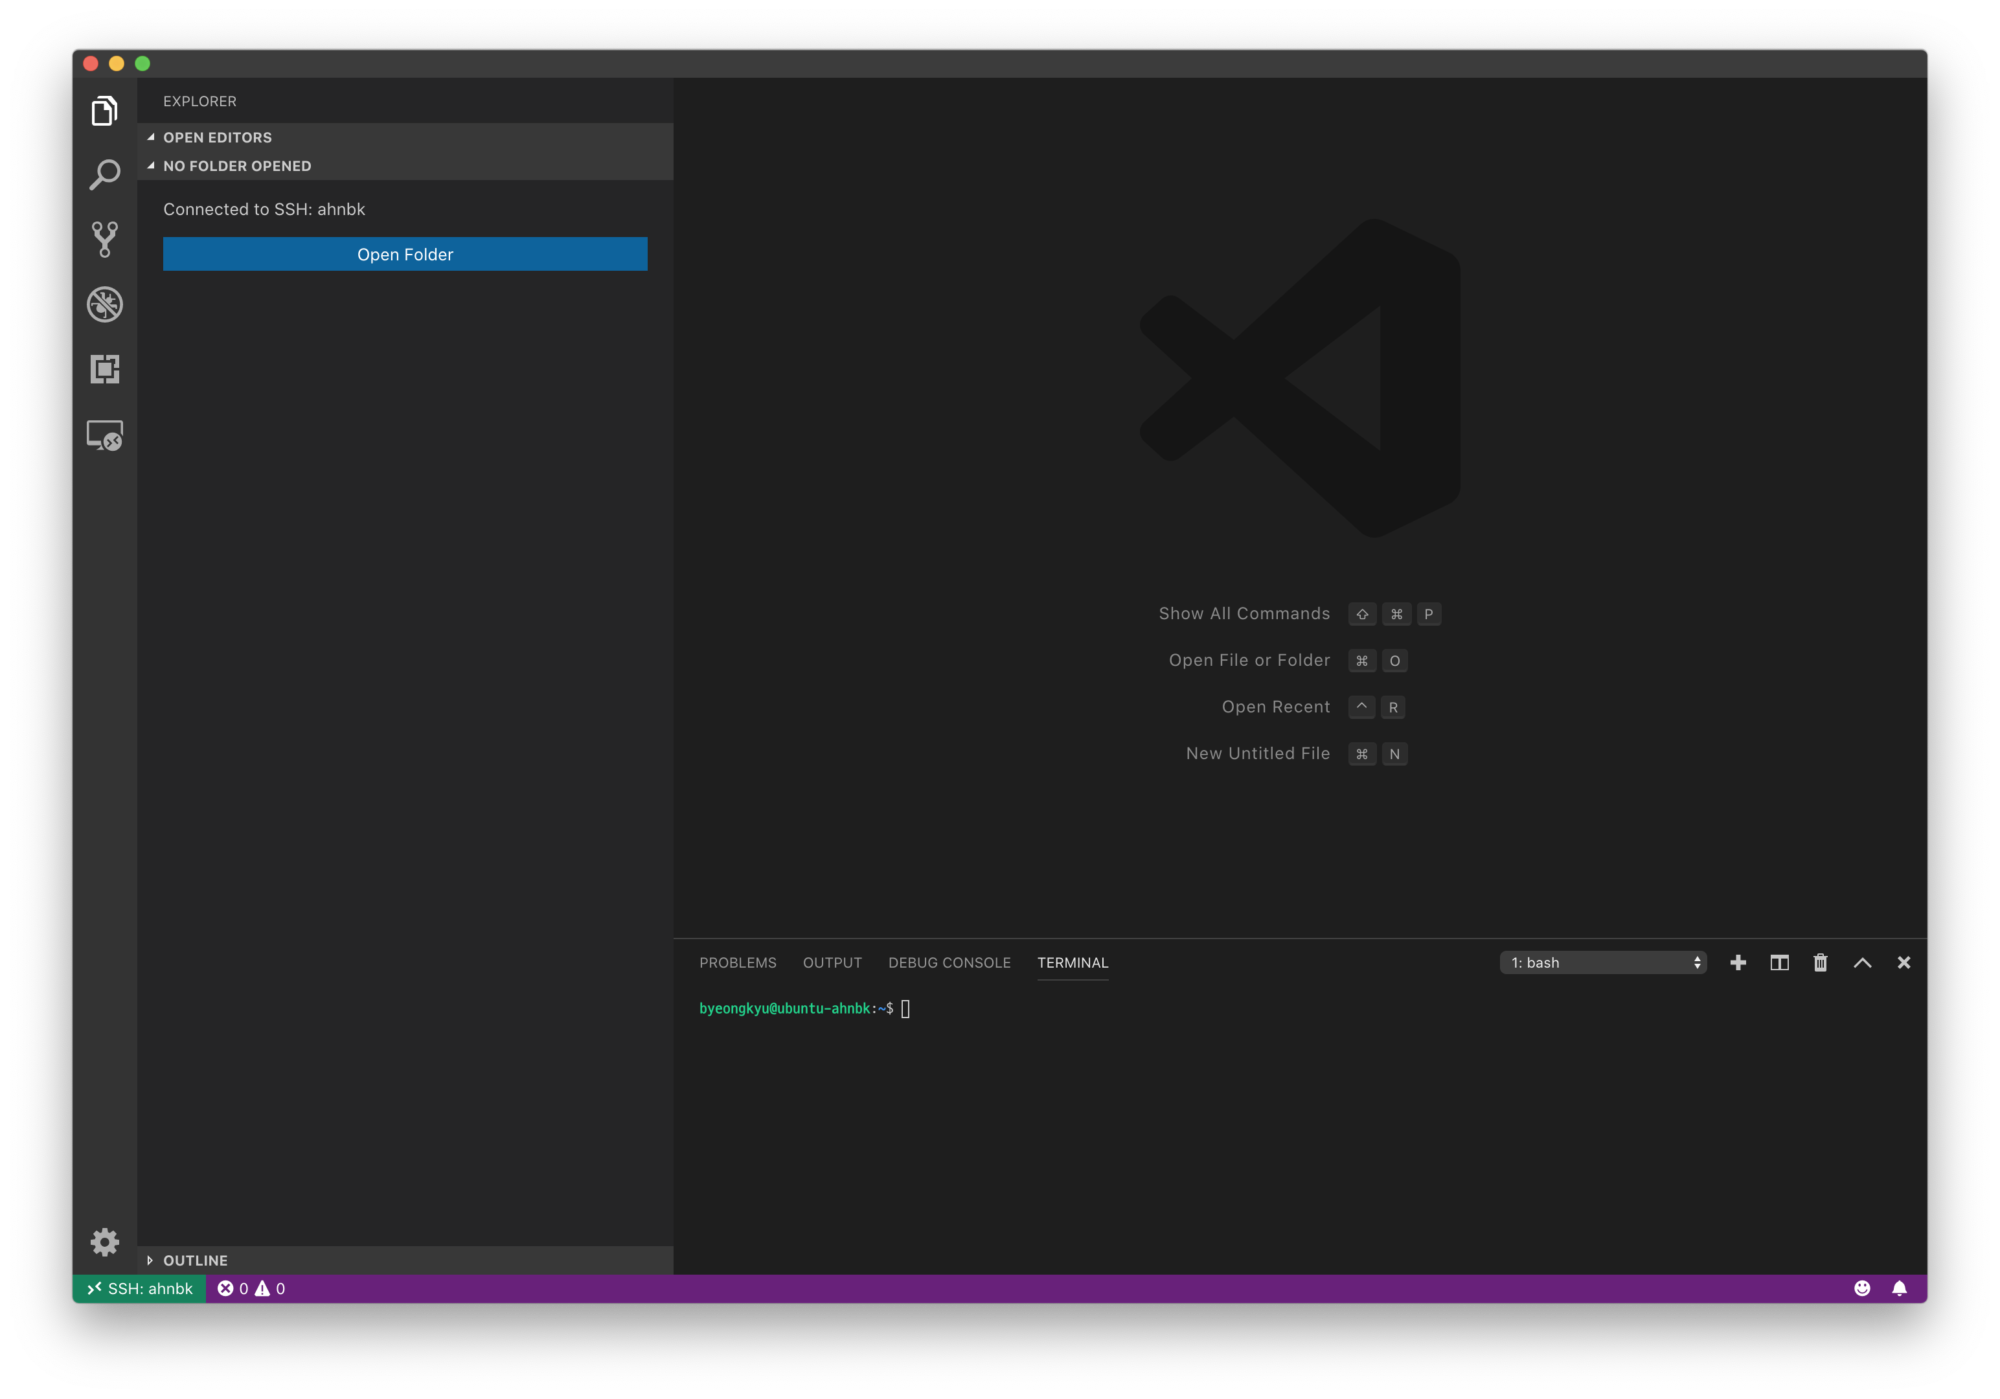Switch to the Problems tab
This screenshot has width=2000, height=1399.
[x=737, y=962]
